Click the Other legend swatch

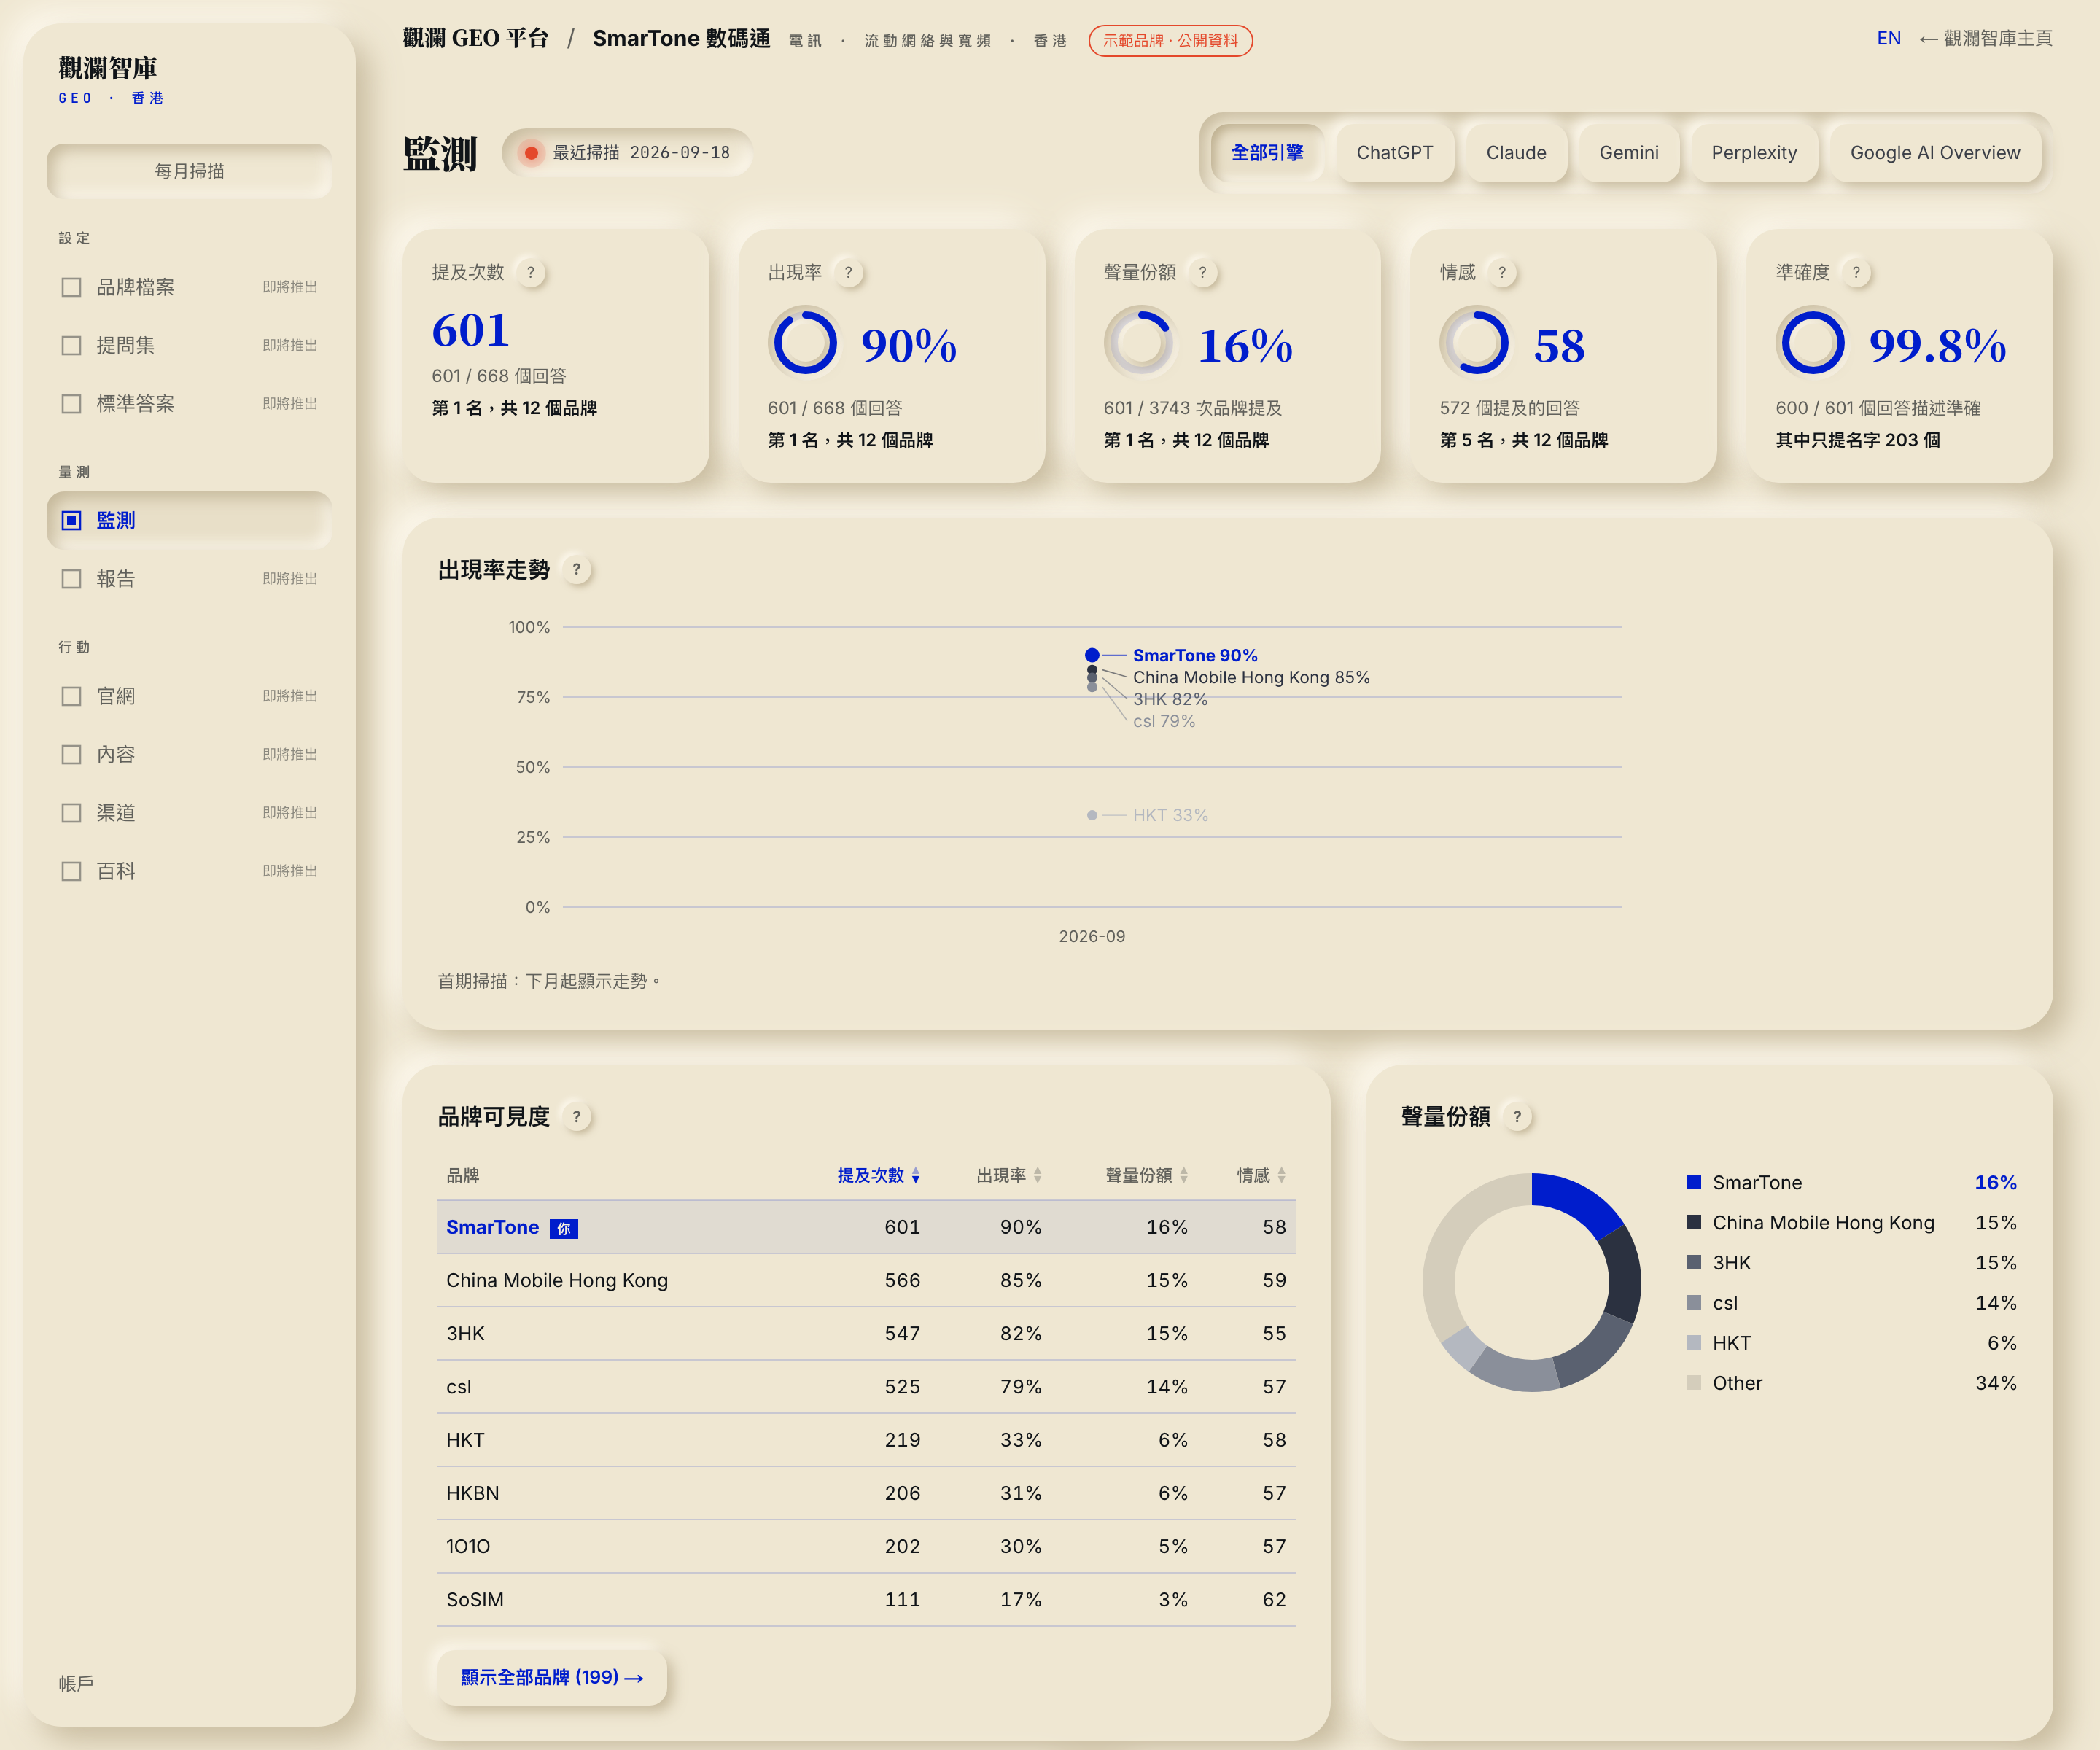[1694, 1383]
